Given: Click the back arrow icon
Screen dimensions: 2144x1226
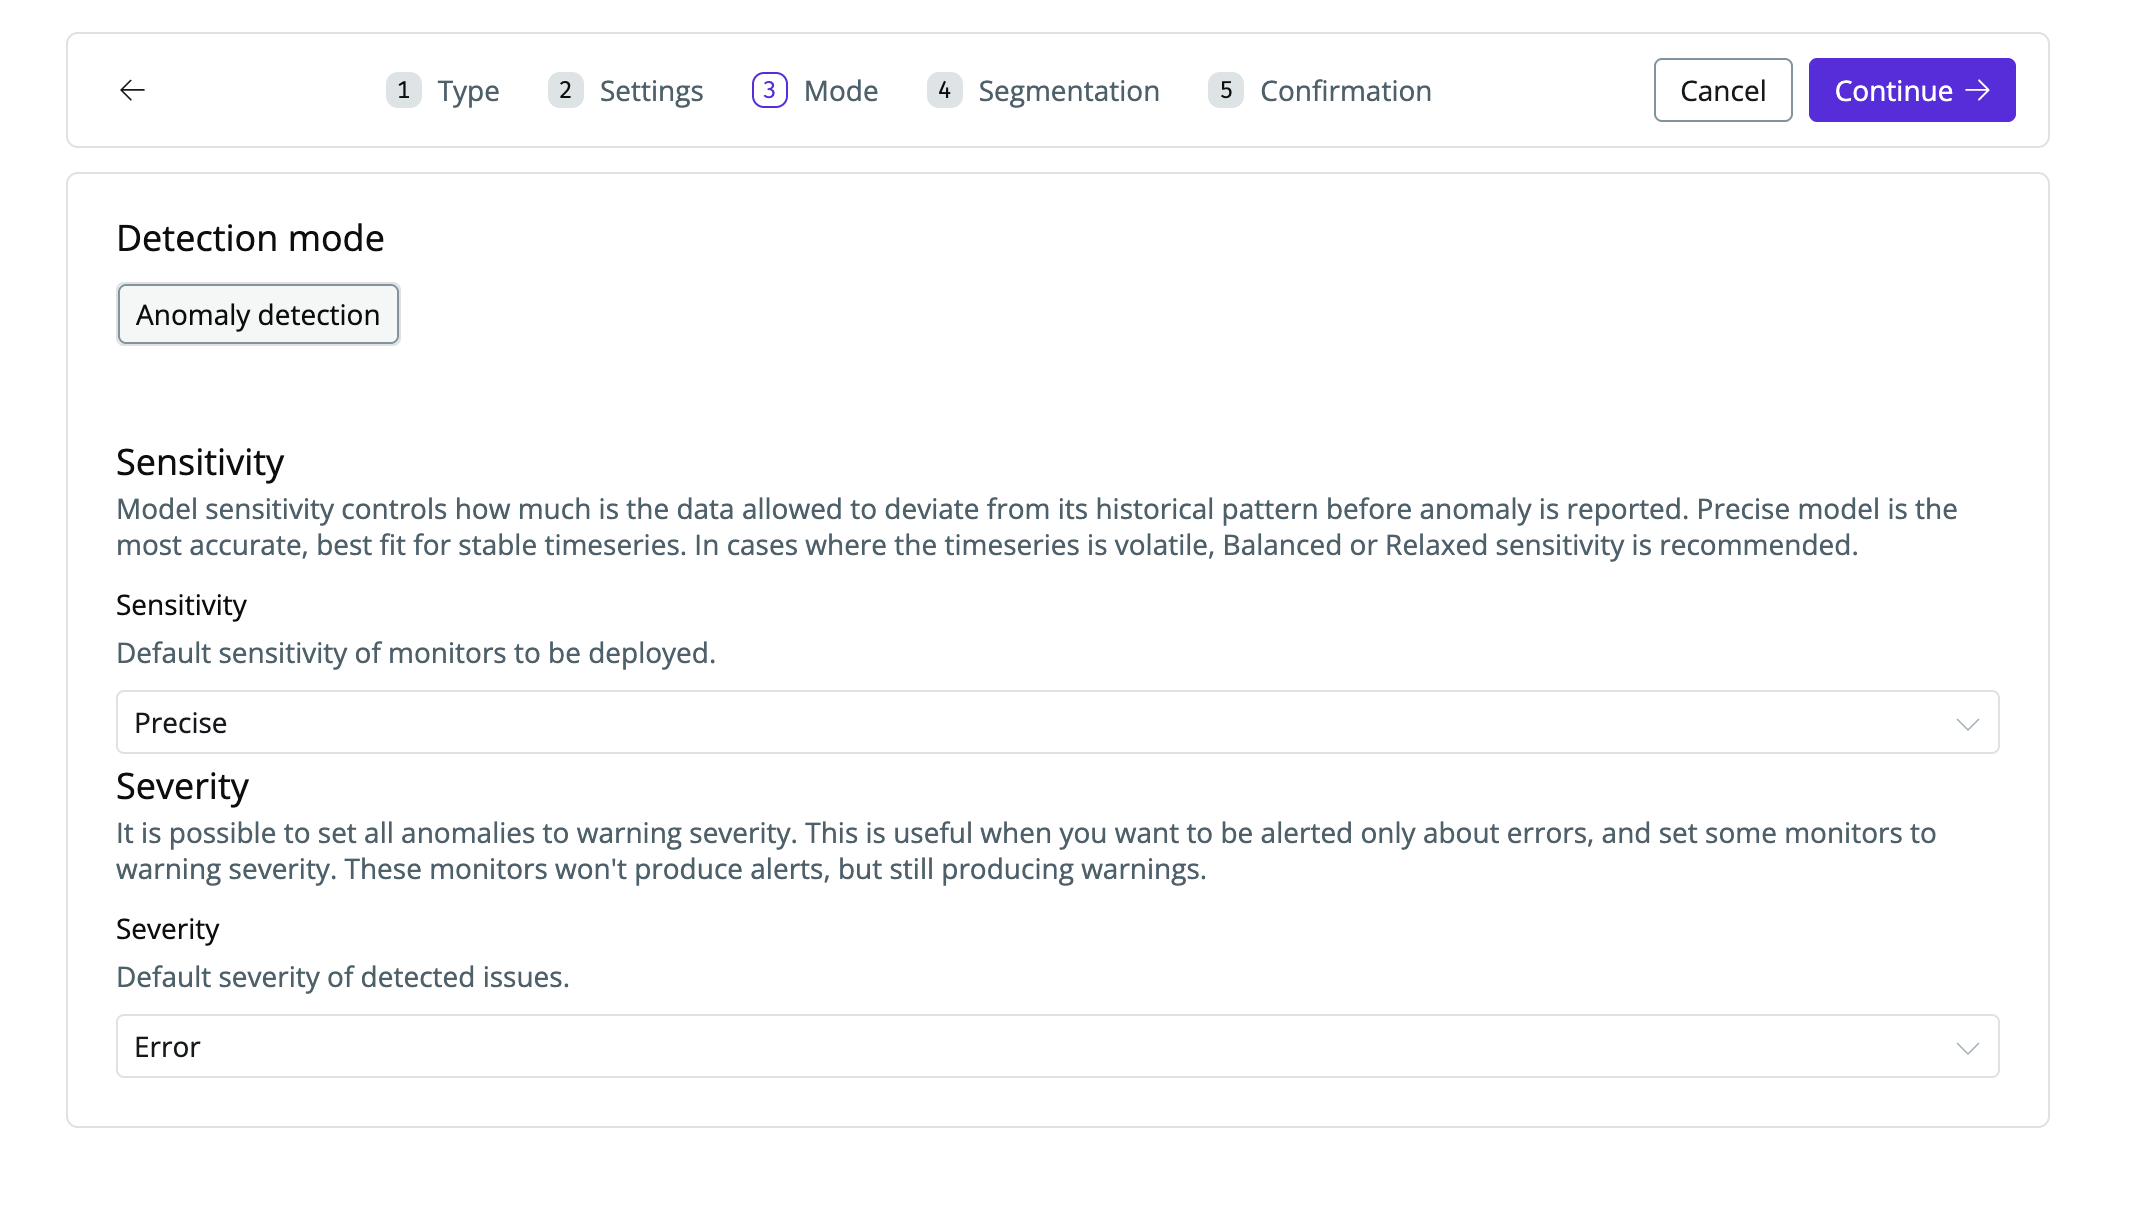Looking at the screenshot, I should point(132,90).
